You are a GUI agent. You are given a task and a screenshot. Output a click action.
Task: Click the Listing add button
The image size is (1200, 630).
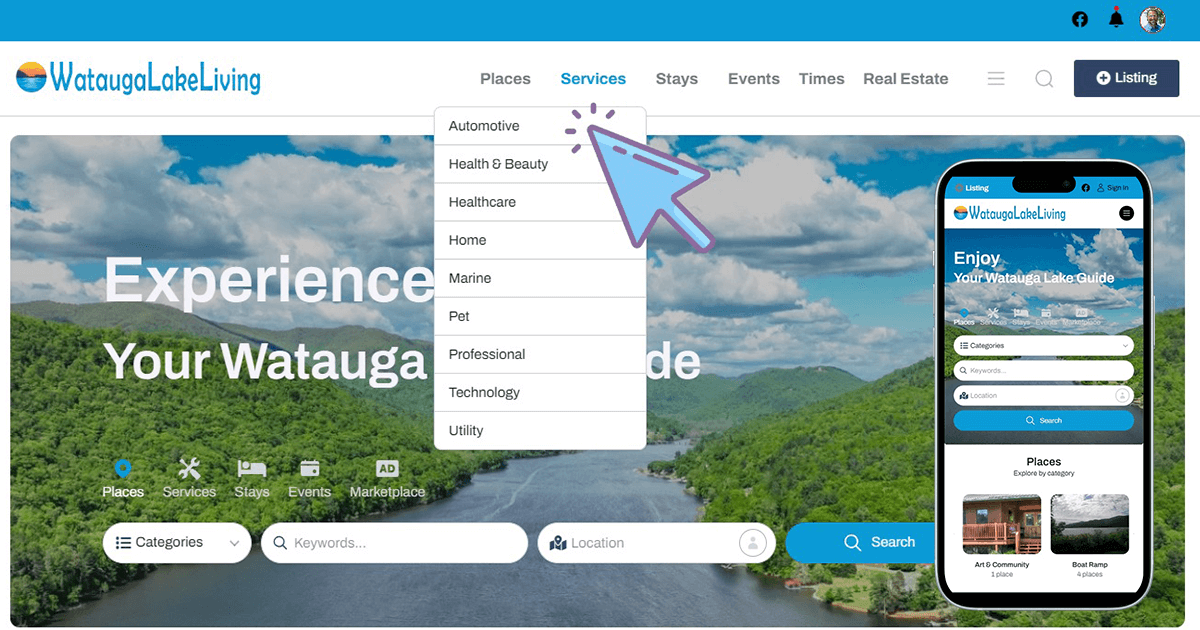click(1127, 78)
